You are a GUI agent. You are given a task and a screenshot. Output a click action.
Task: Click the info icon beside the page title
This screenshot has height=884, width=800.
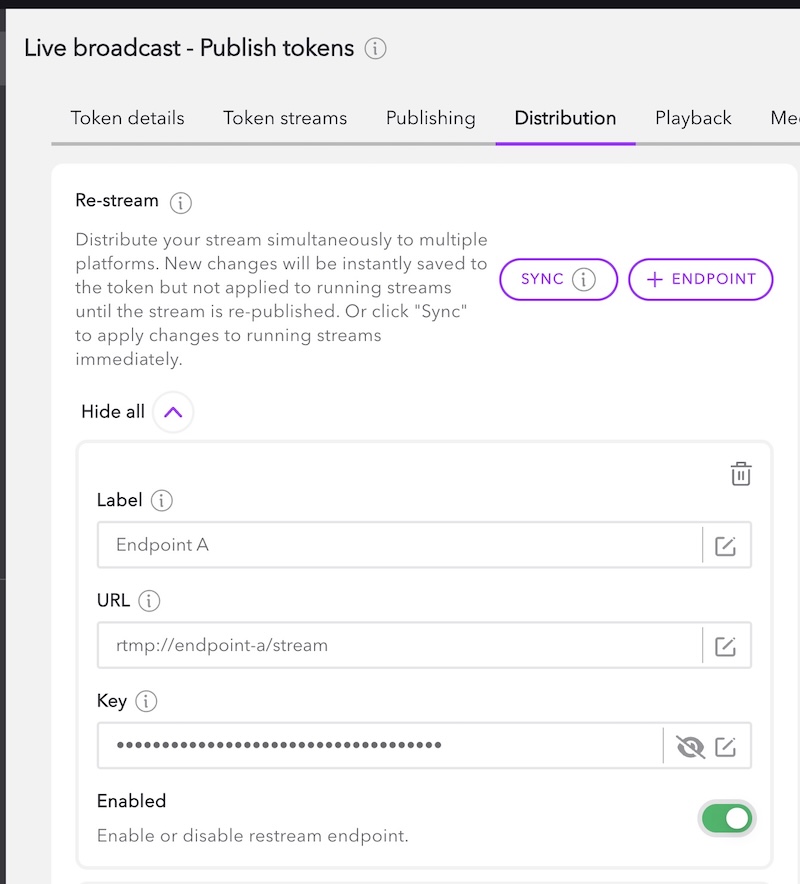375,48
